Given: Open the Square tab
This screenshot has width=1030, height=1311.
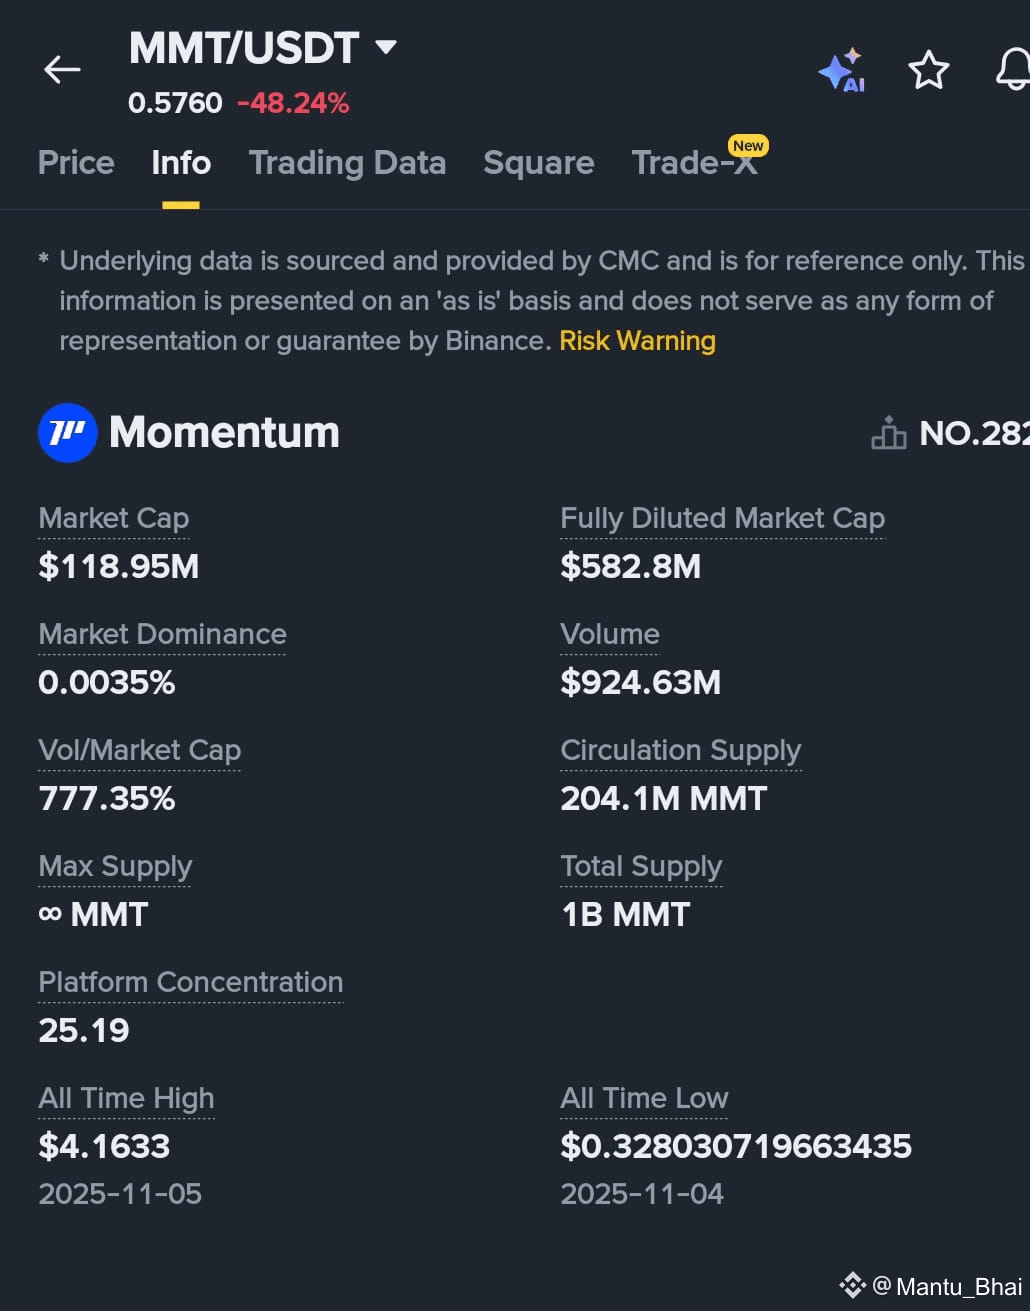Looking at the screenshot, I should click(538, 163).
